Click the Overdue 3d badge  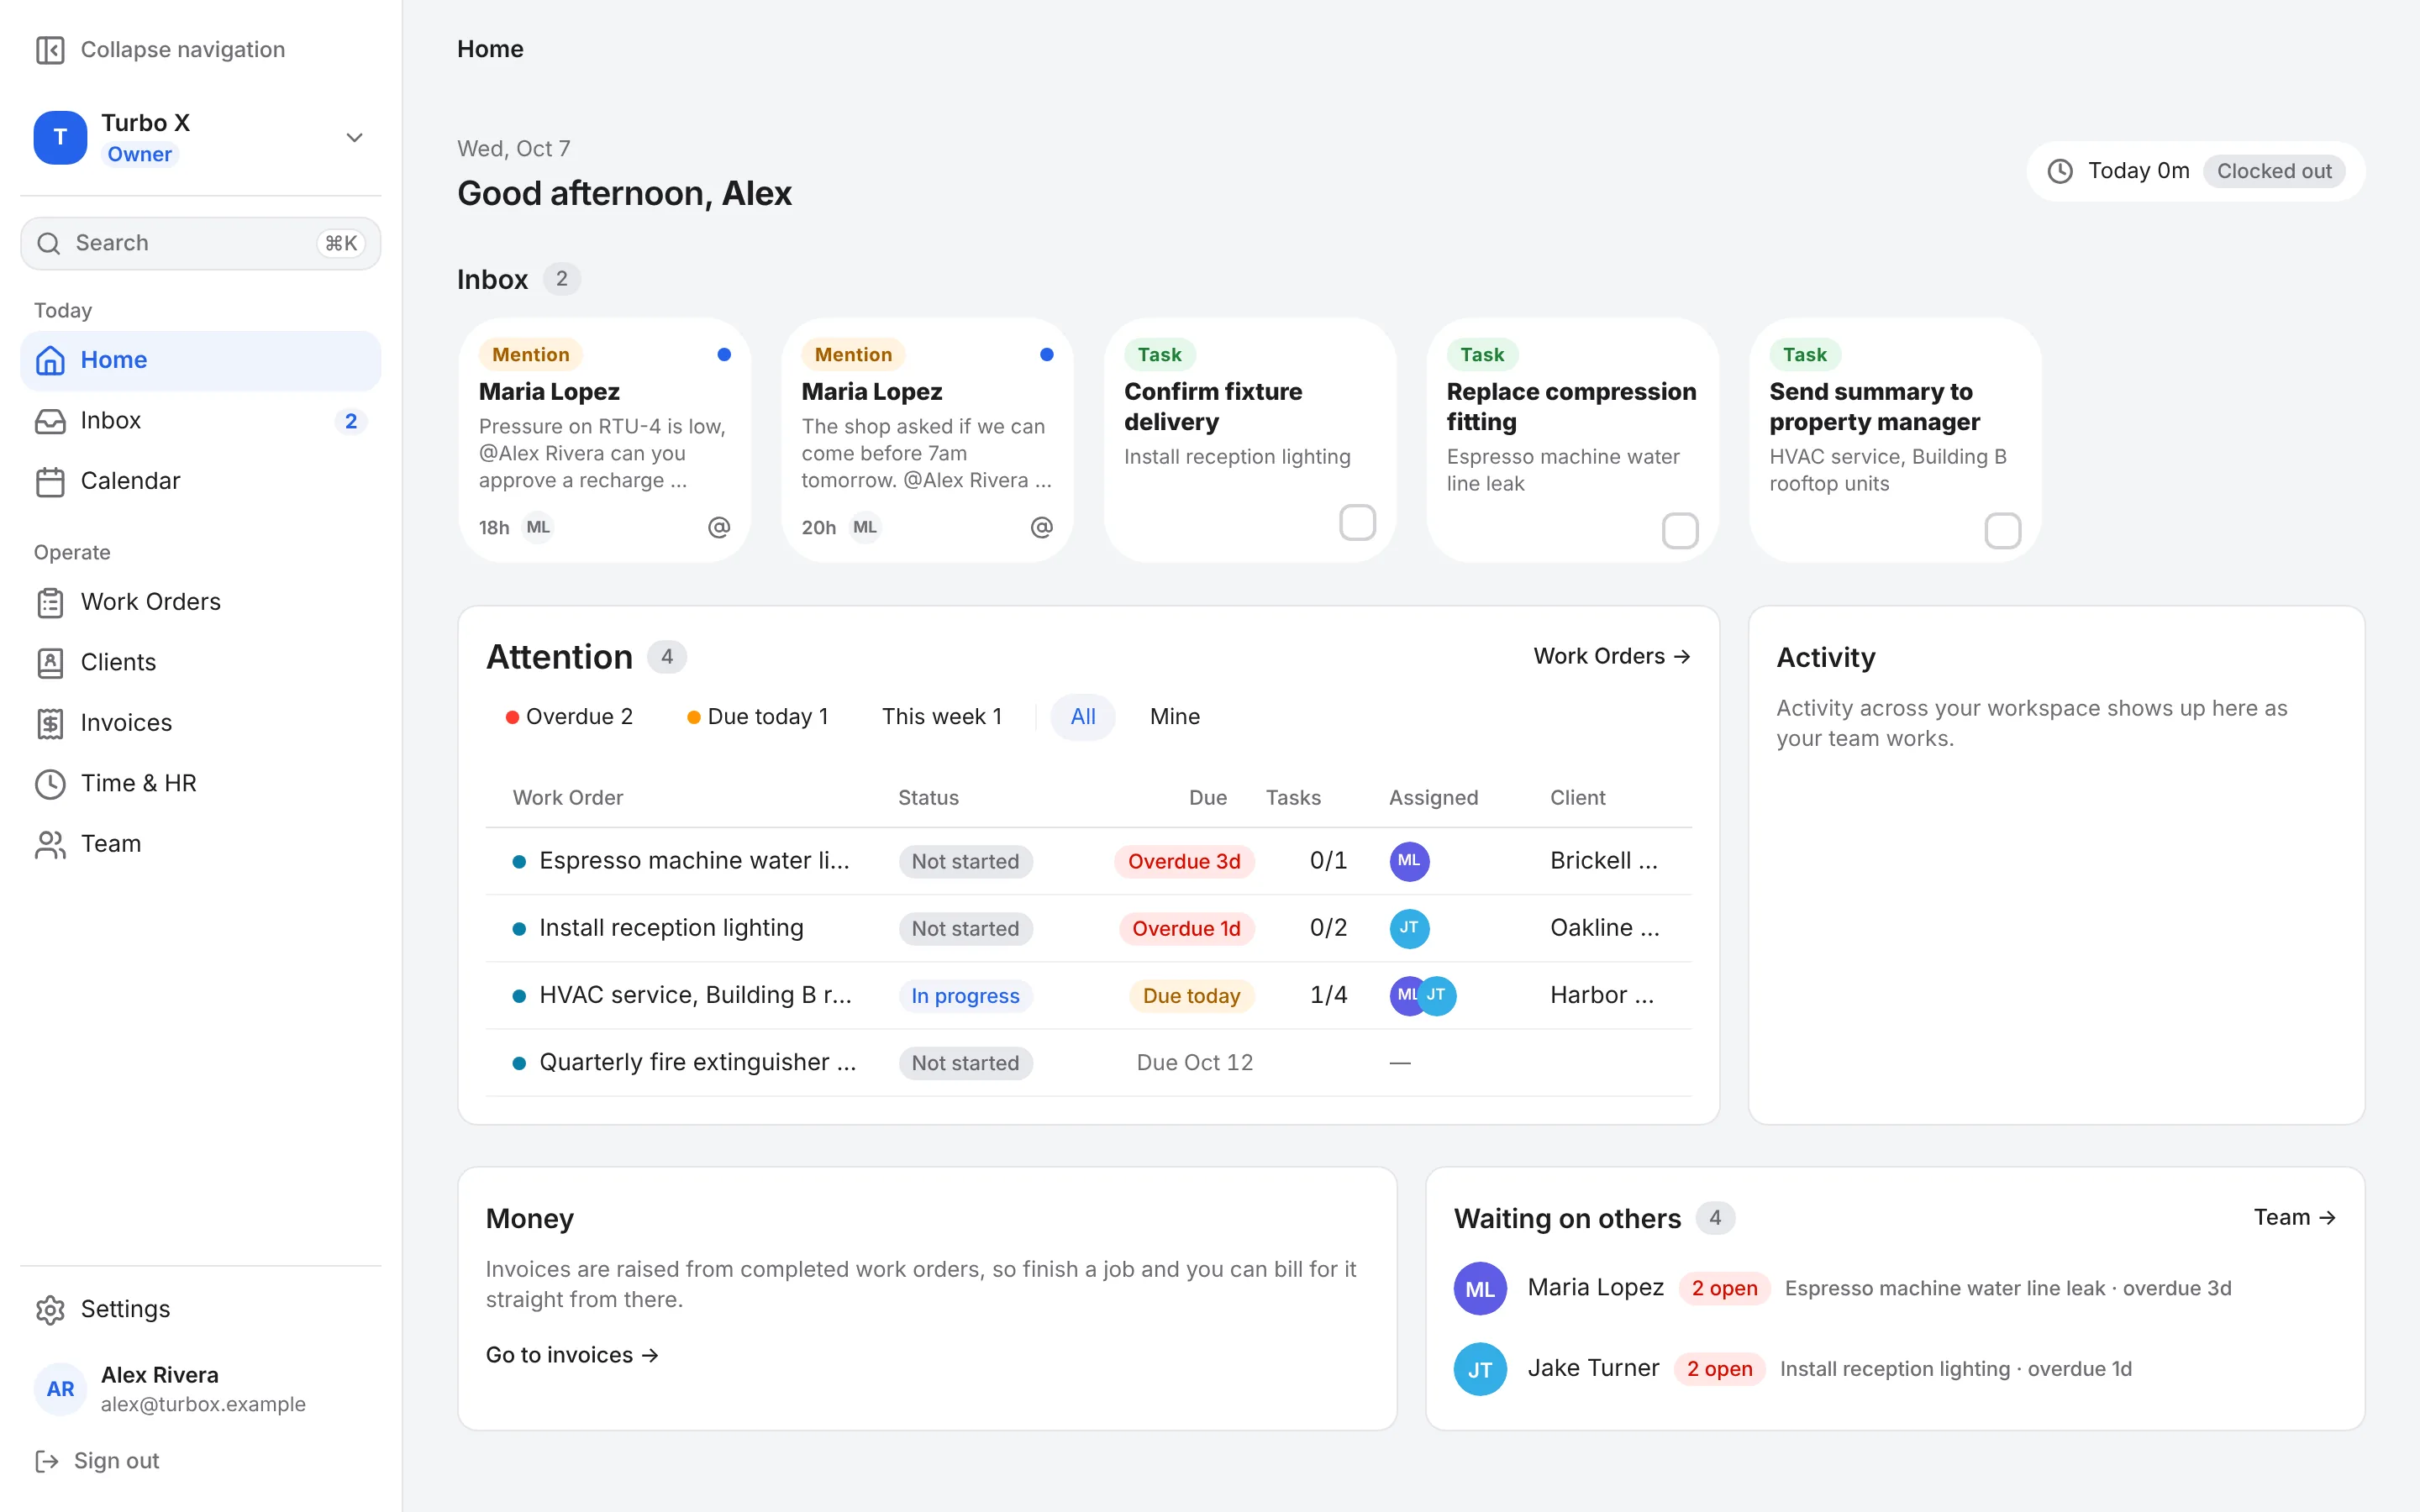tap(1184, 861)
